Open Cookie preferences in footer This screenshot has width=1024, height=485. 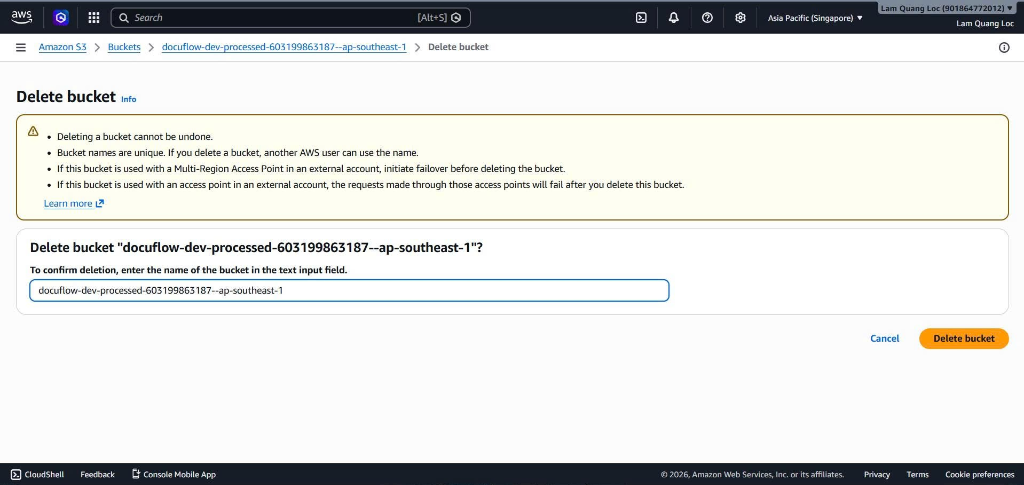(980, 475)
